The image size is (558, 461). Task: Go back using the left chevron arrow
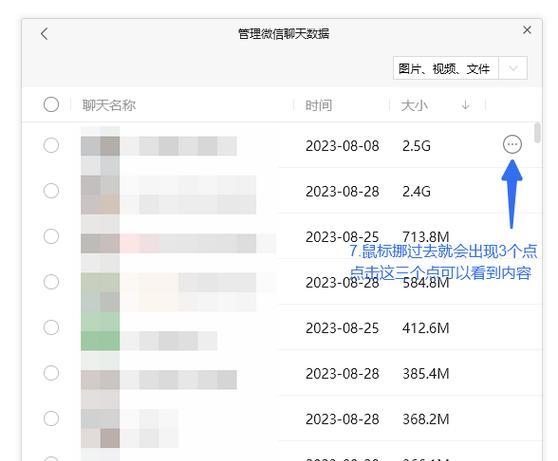[x=44, y=34]
